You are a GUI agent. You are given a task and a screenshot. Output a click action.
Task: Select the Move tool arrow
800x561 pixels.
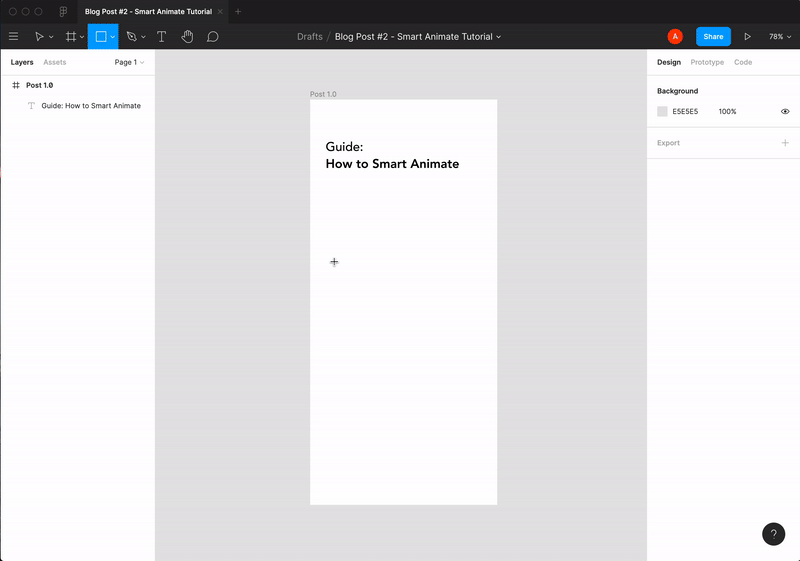[39, 36]
